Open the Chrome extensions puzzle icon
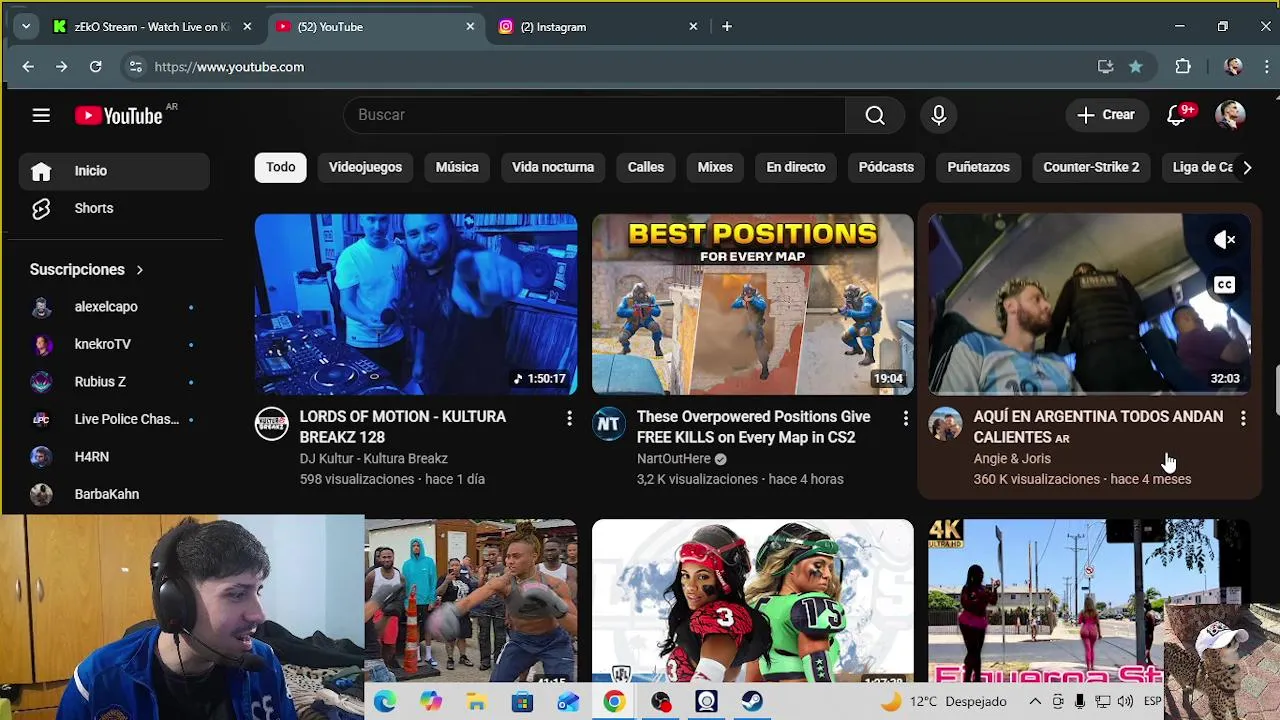This screenshot has height=720, width=1280. tap(1183, 67)
